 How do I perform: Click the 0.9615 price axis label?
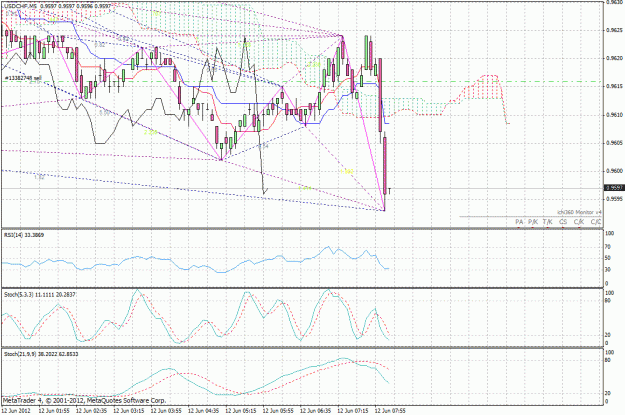[614, 86]
